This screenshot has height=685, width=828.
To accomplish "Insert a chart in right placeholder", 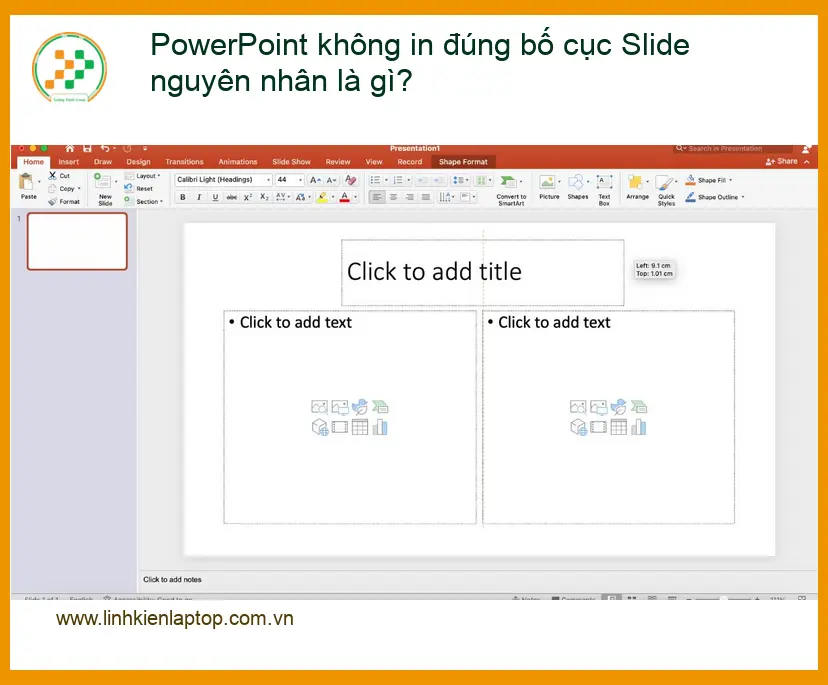I will (x=638, y=427).
